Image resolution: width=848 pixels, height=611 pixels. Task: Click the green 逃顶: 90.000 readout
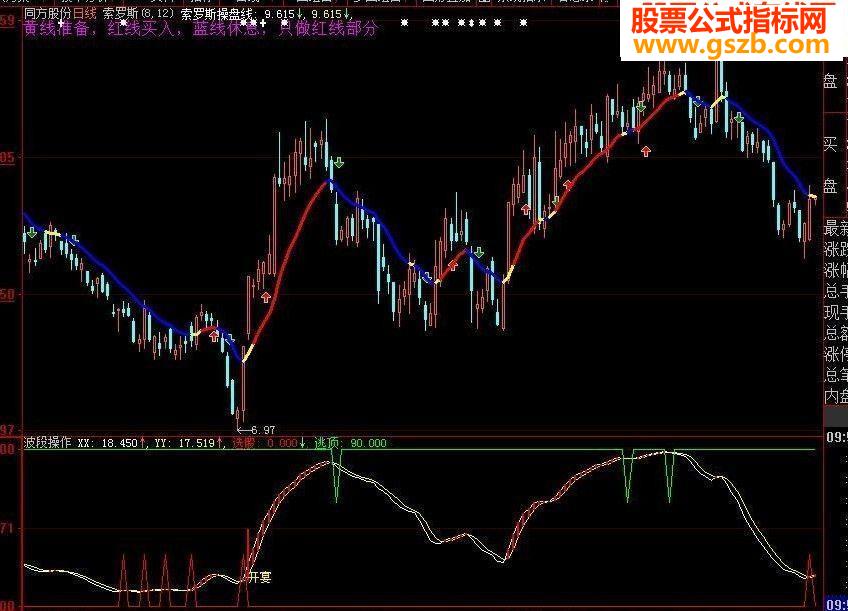click(351, 443)
